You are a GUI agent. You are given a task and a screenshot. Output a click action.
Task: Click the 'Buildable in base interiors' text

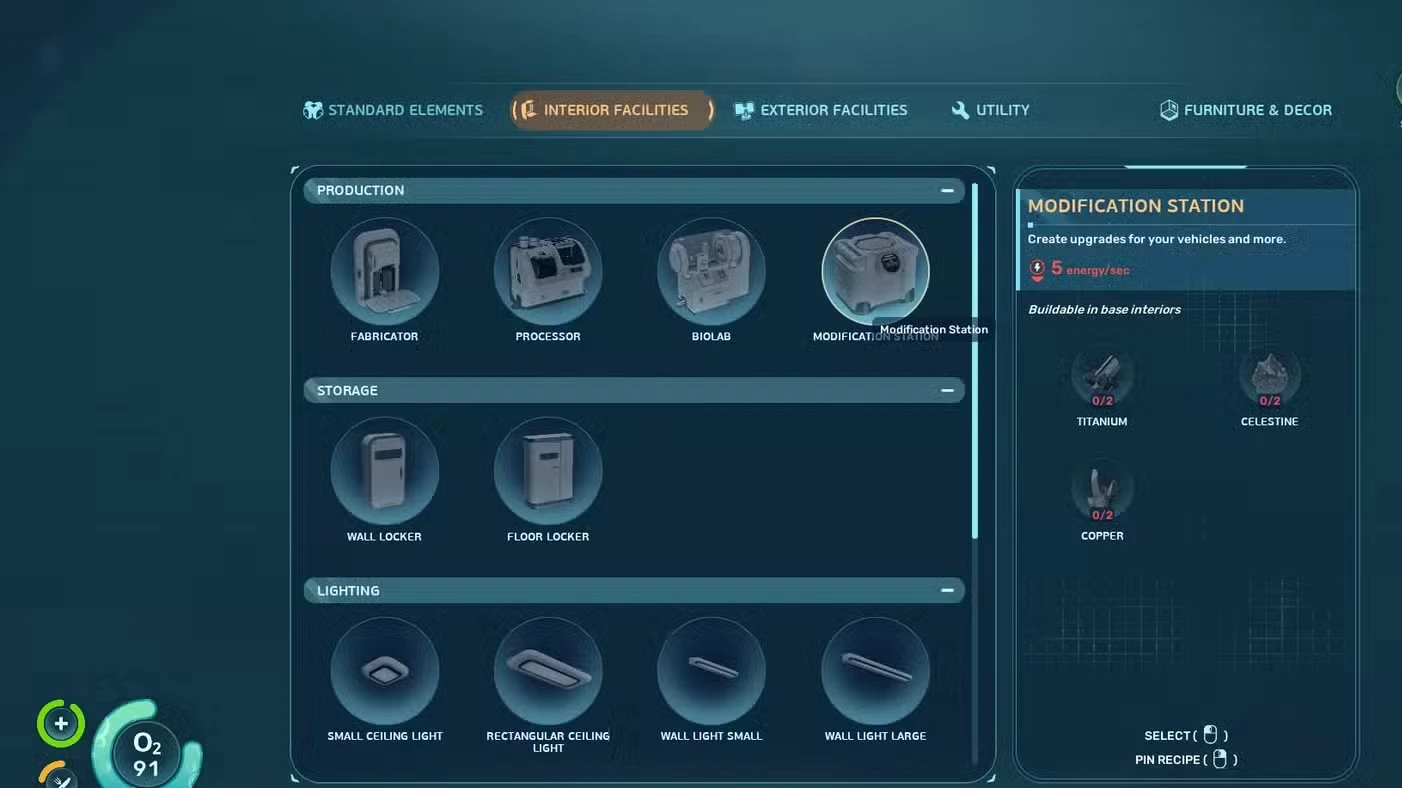point(1104,309)
